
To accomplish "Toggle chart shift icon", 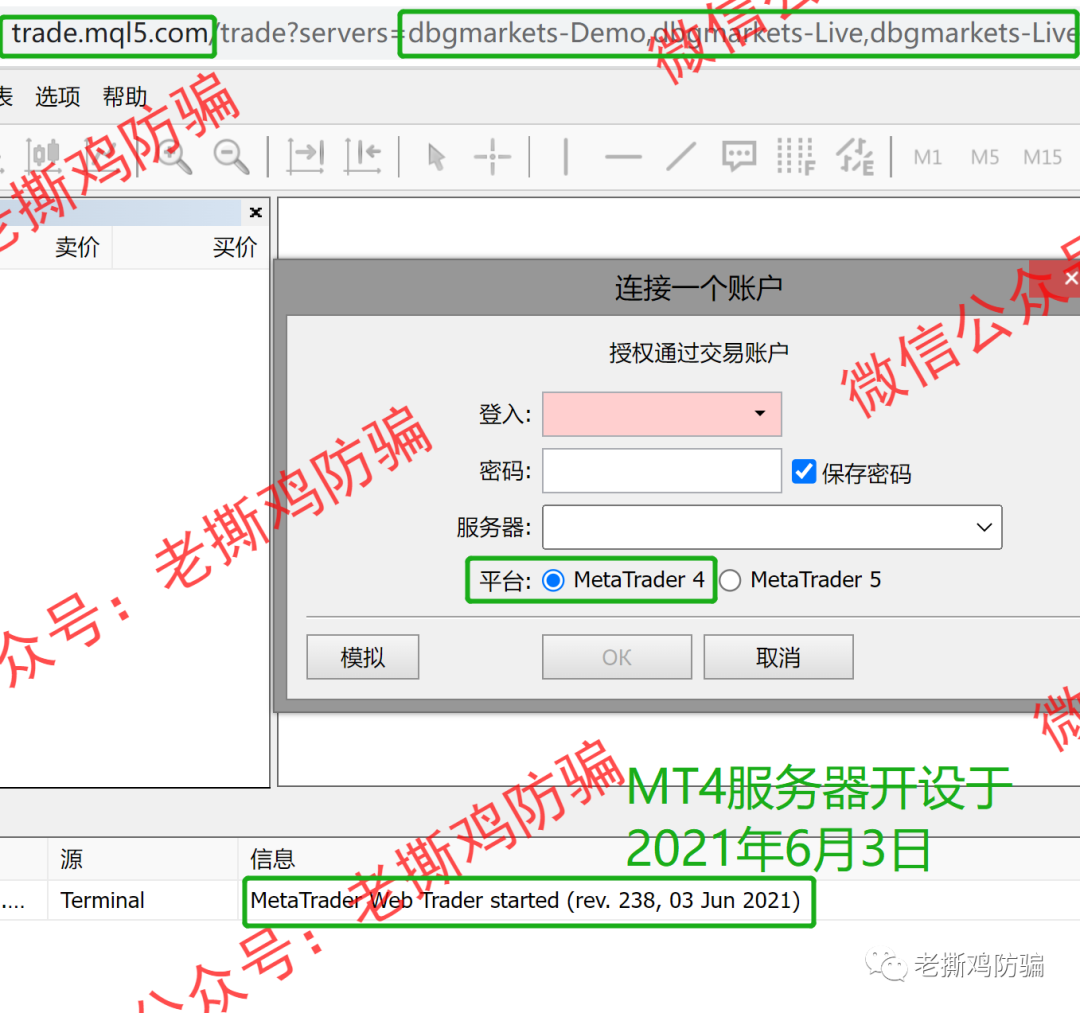I will (x=363, y=156).
